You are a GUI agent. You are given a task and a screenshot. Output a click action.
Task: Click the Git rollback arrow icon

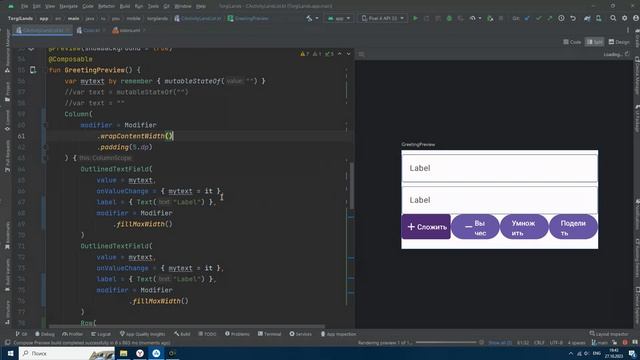(x=573, y=18)
